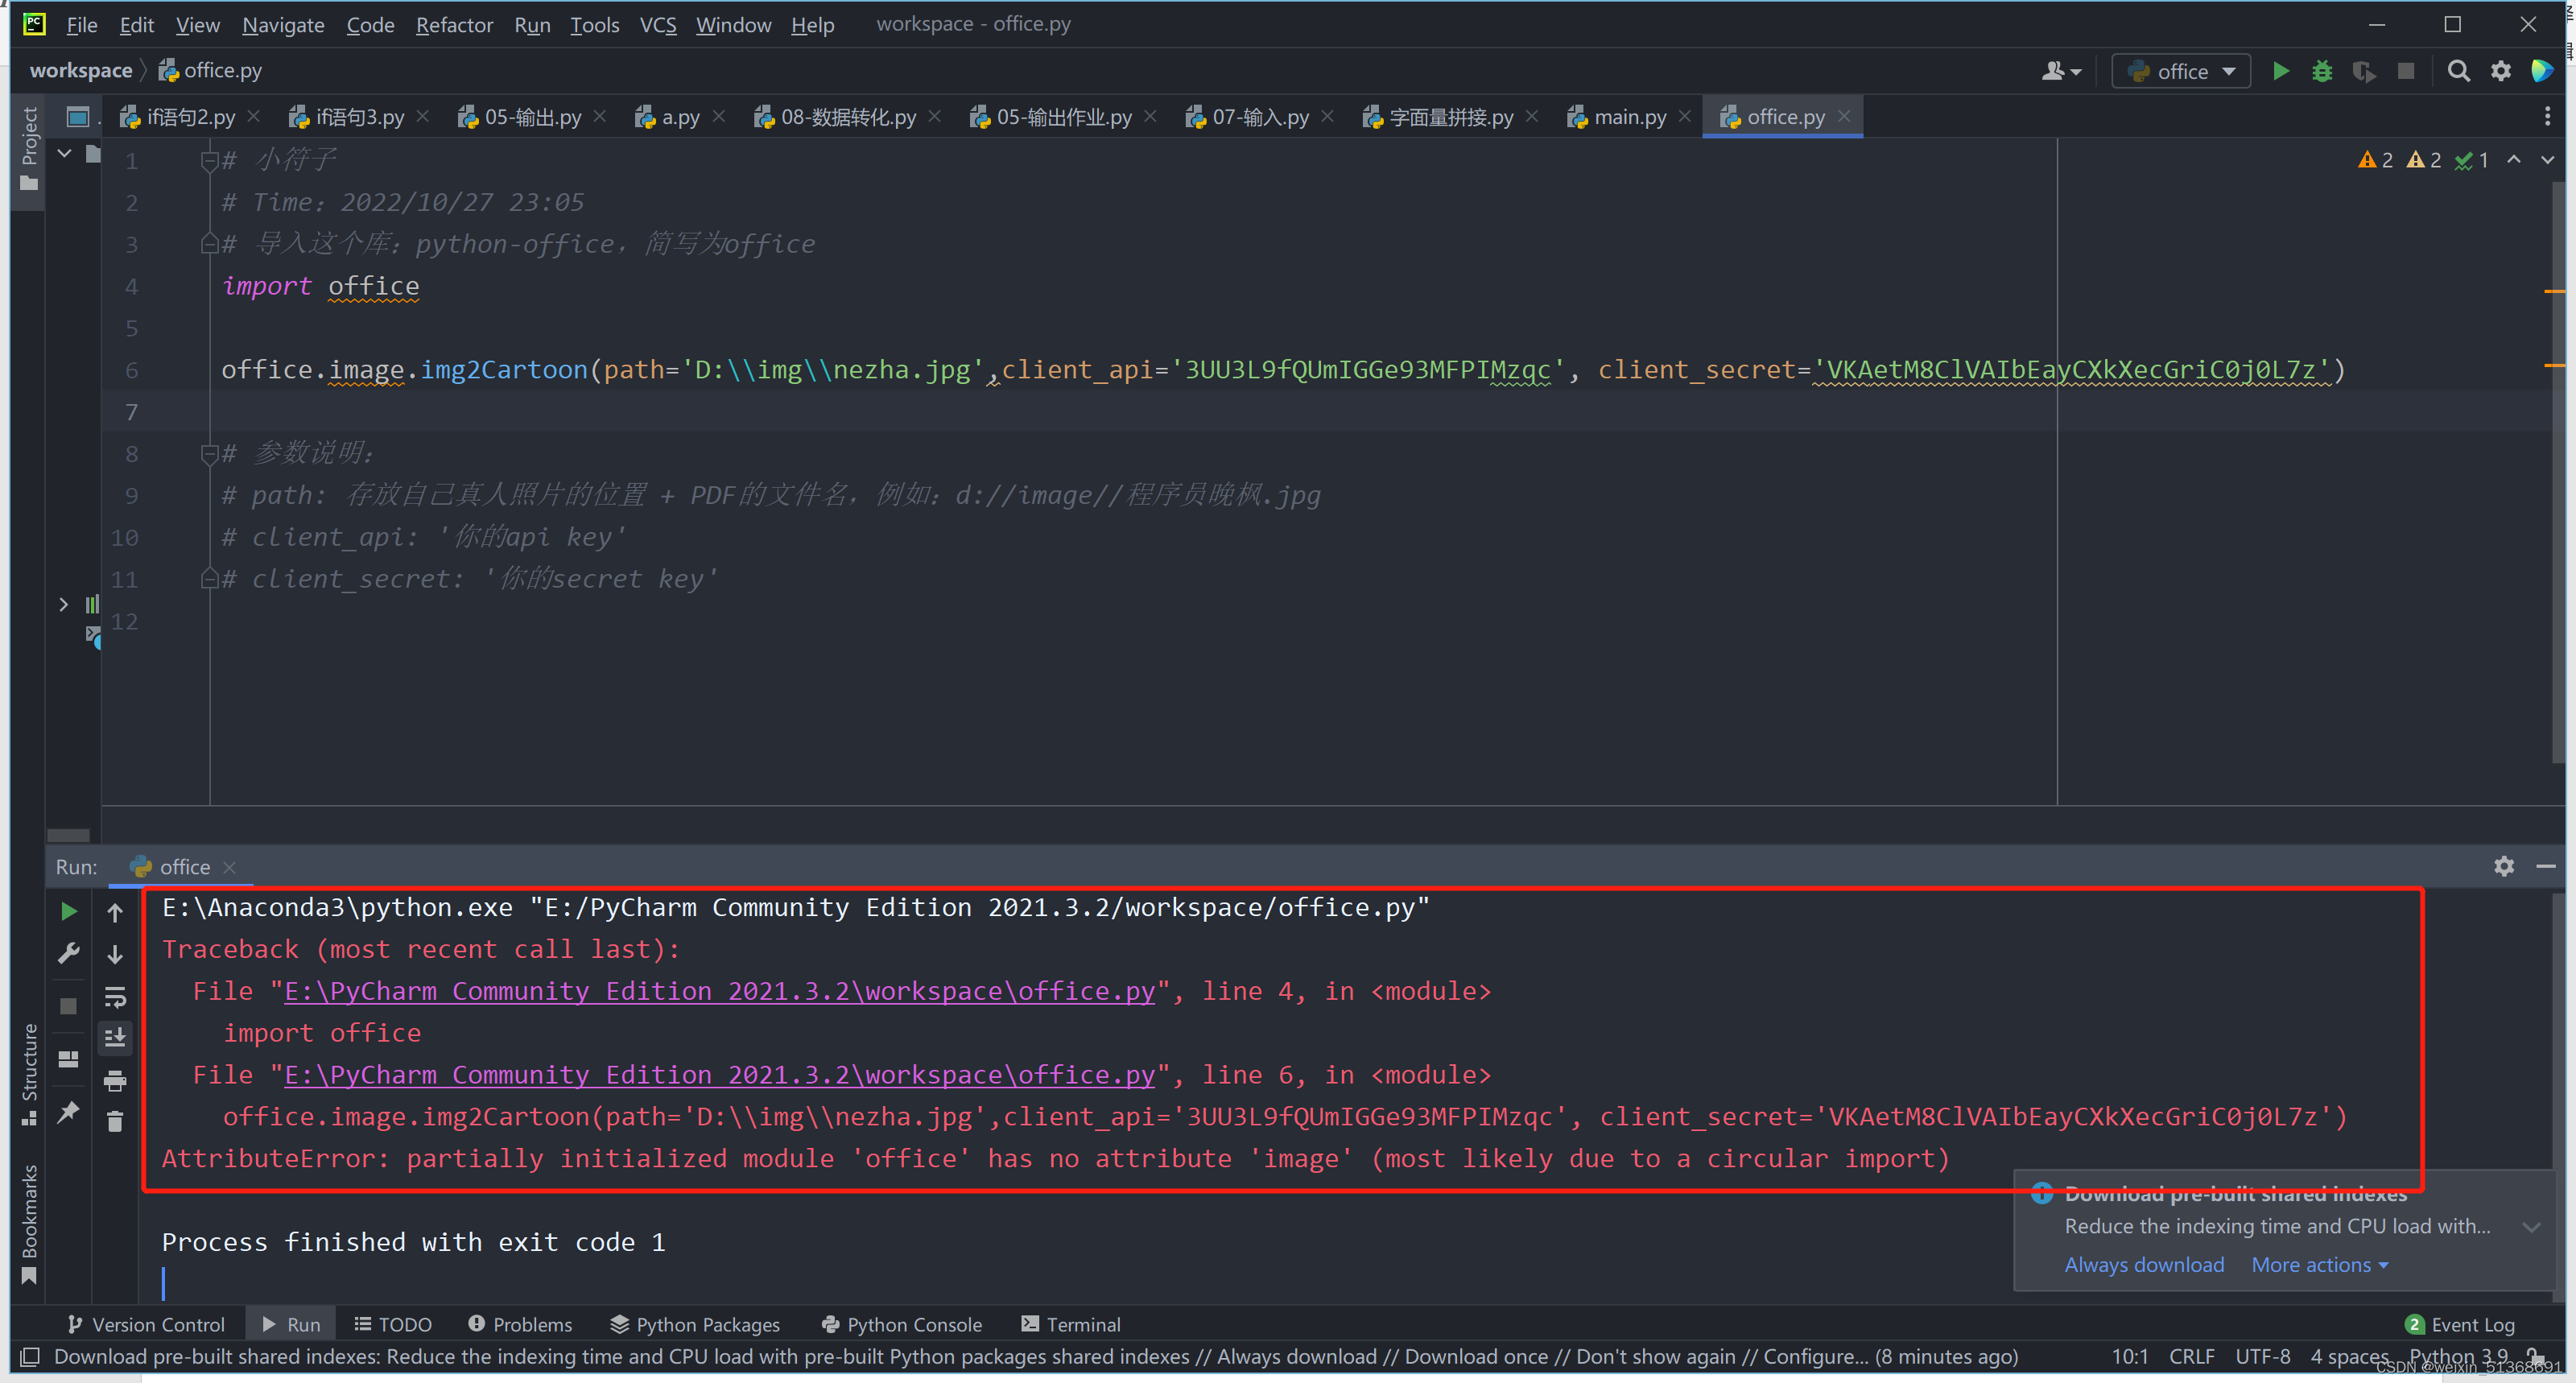2576x1383 pixels.
Task: Click the trash icon to clear console output
Action: (x=115, y=1122)
